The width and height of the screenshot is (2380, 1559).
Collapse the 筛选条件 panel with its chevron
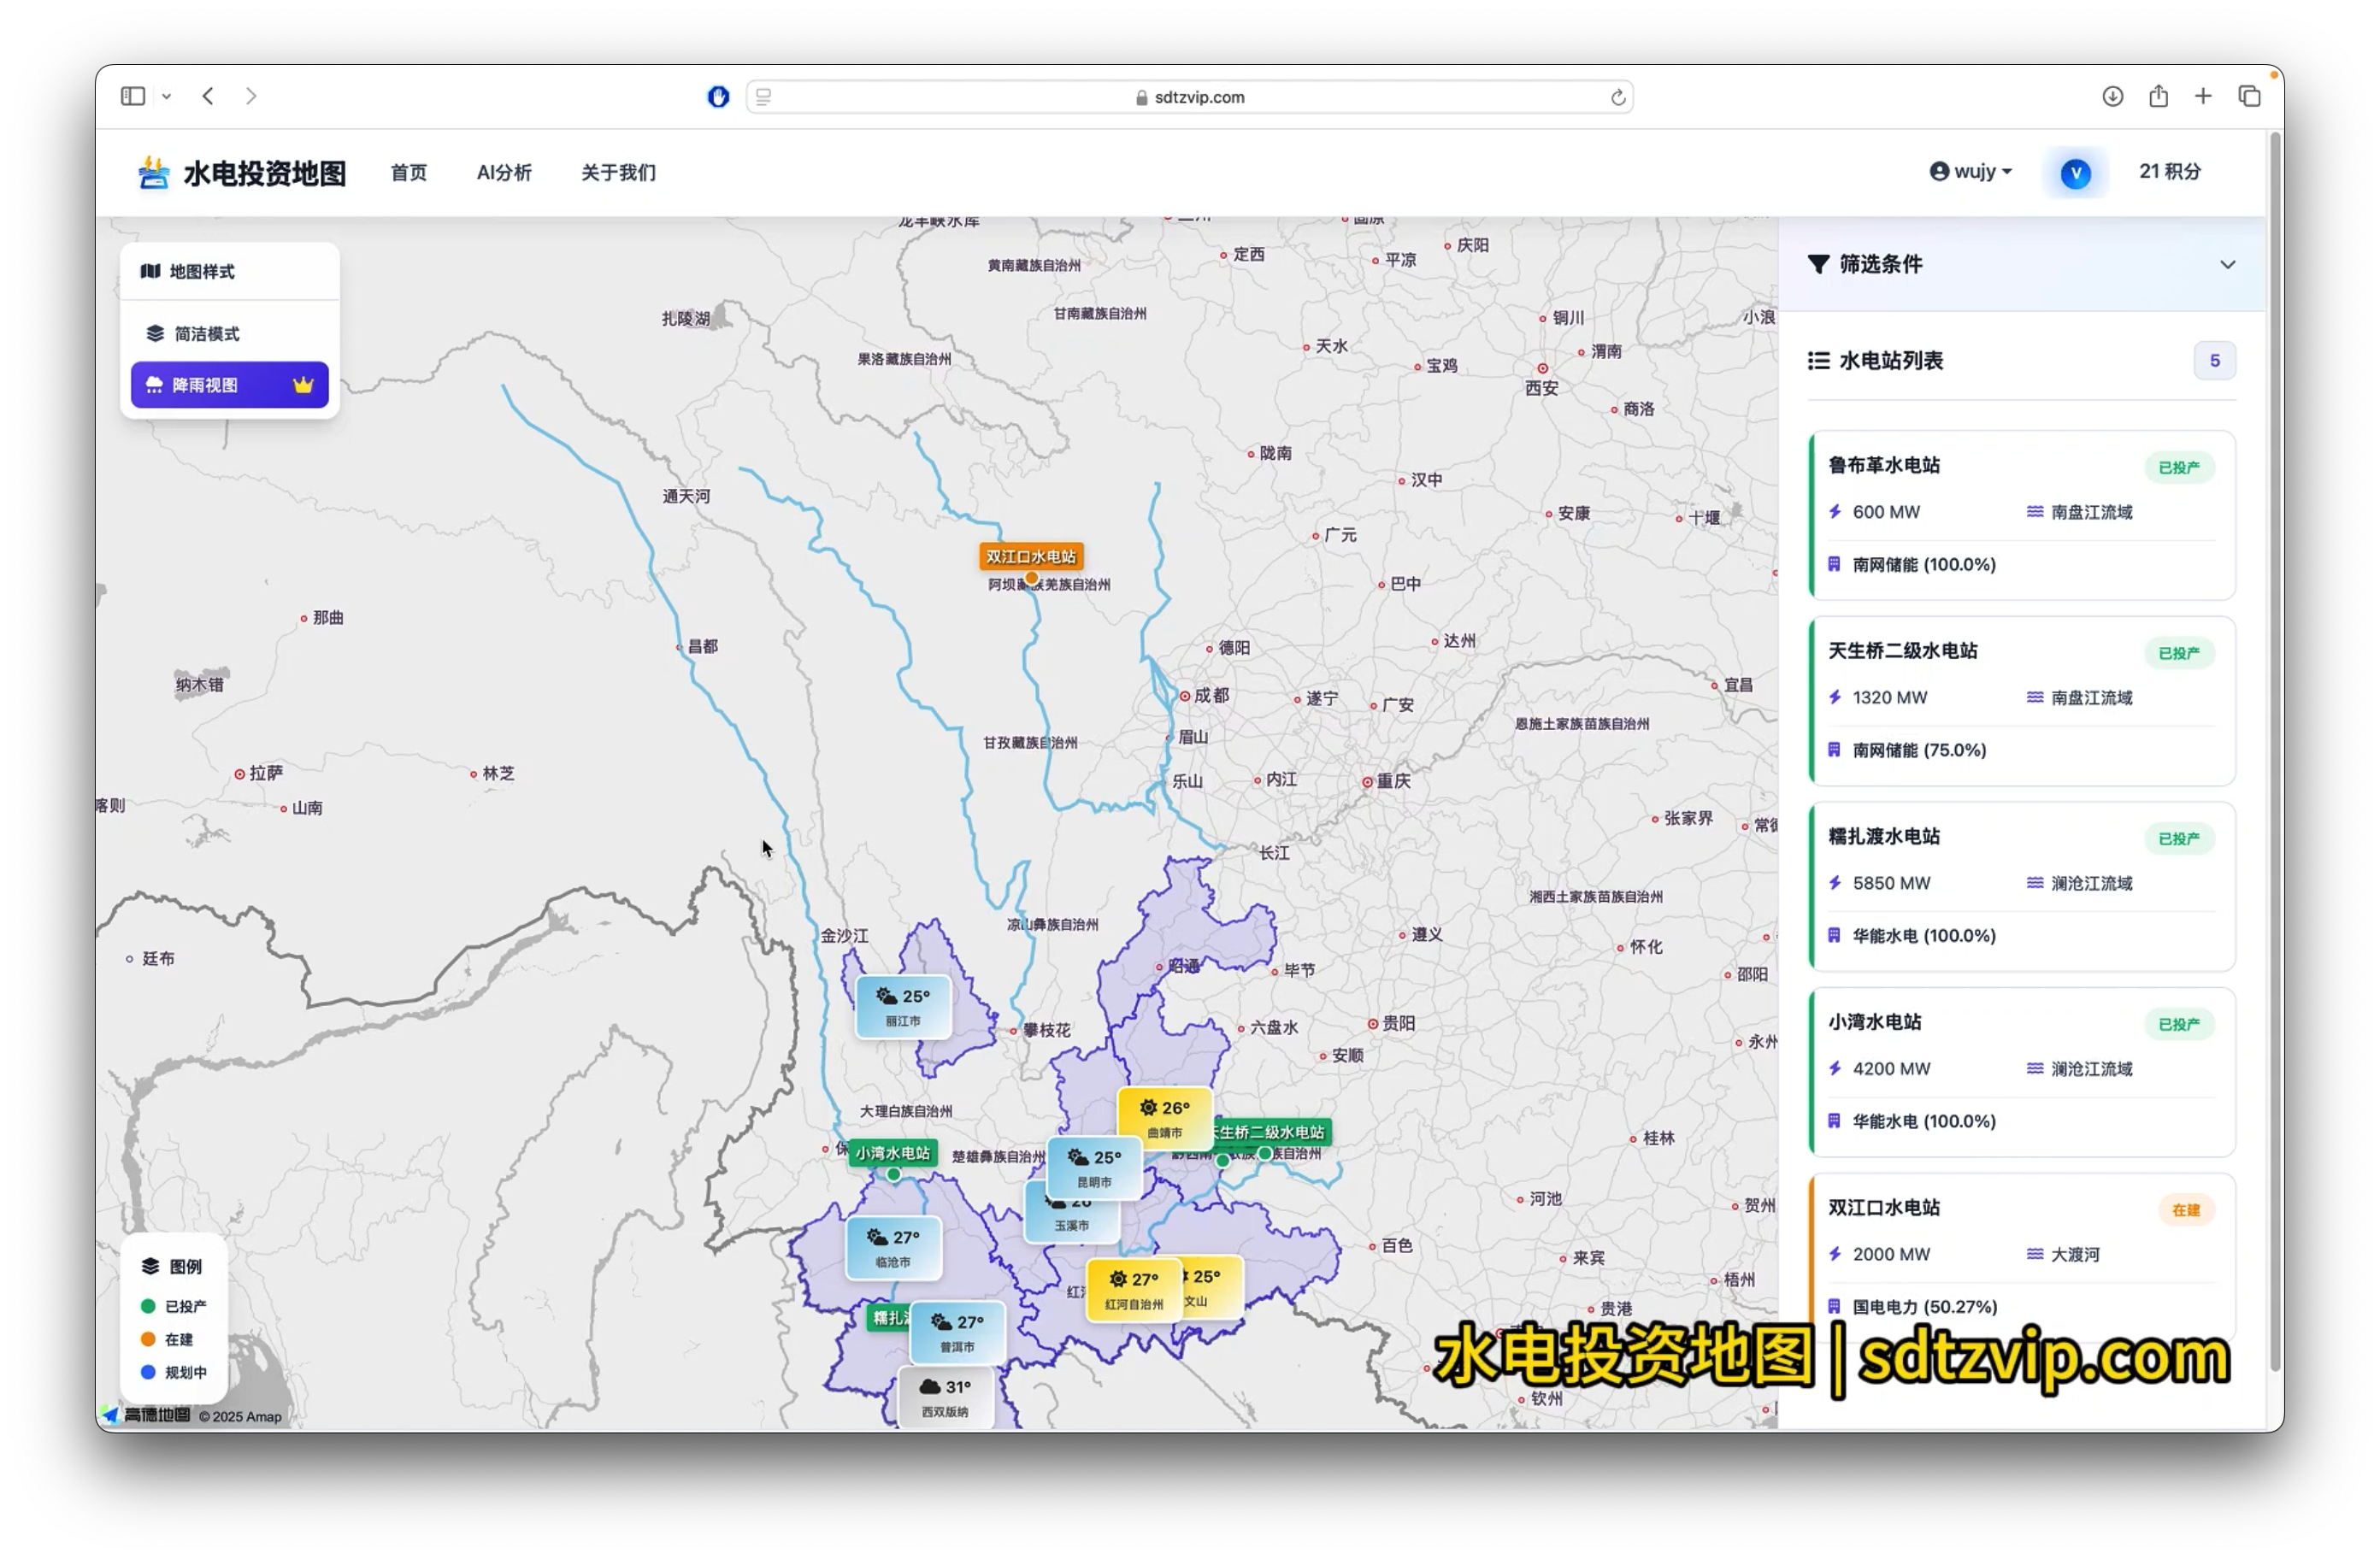(2228, 264)
